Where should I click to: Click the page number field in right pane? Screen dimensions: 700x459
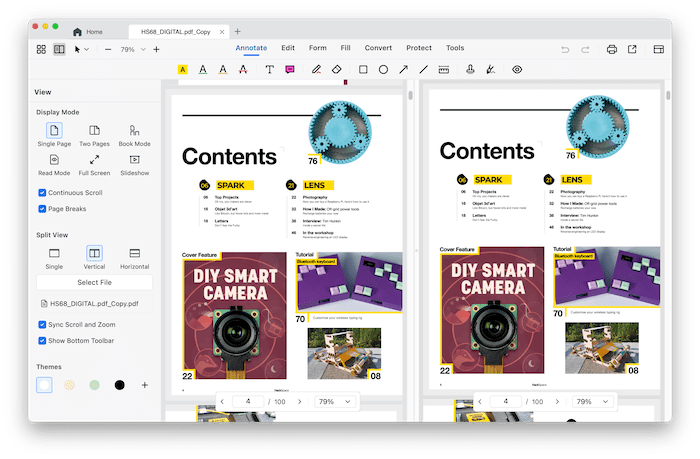coord(506,401)
